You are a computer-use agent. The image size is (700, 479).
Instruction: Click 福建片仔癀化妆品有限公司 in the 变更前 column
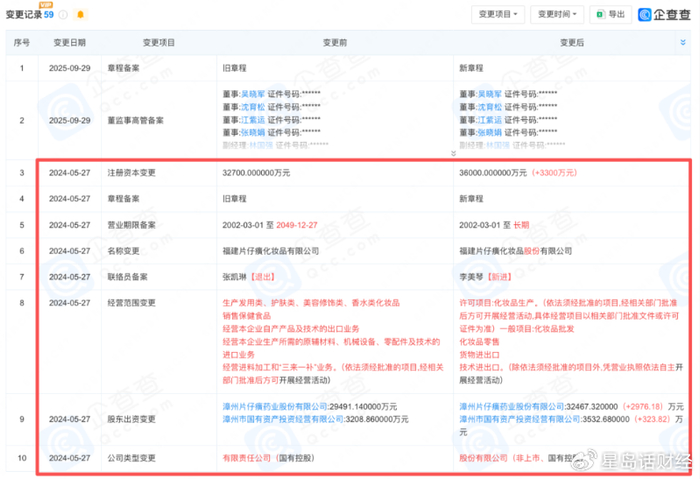(271, 251)
